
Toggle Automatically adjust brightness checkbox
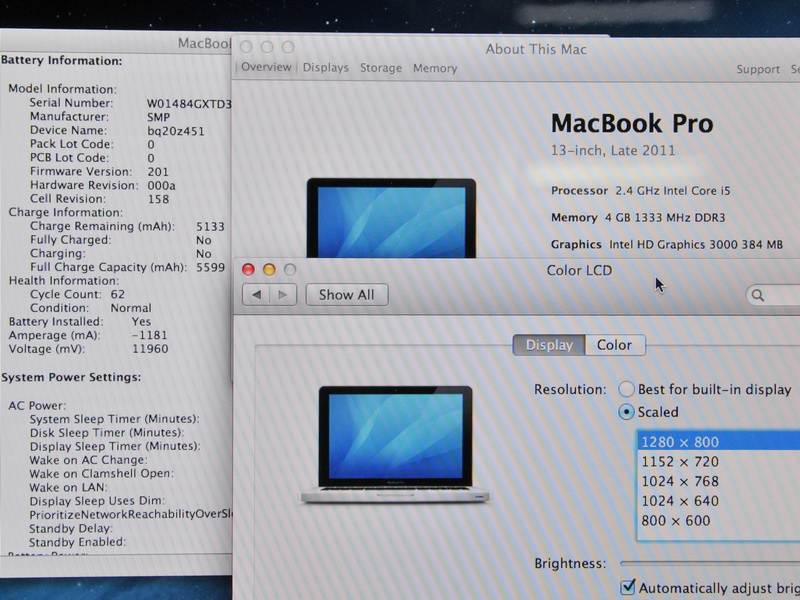pyautogui.click(x=628, y=587)
